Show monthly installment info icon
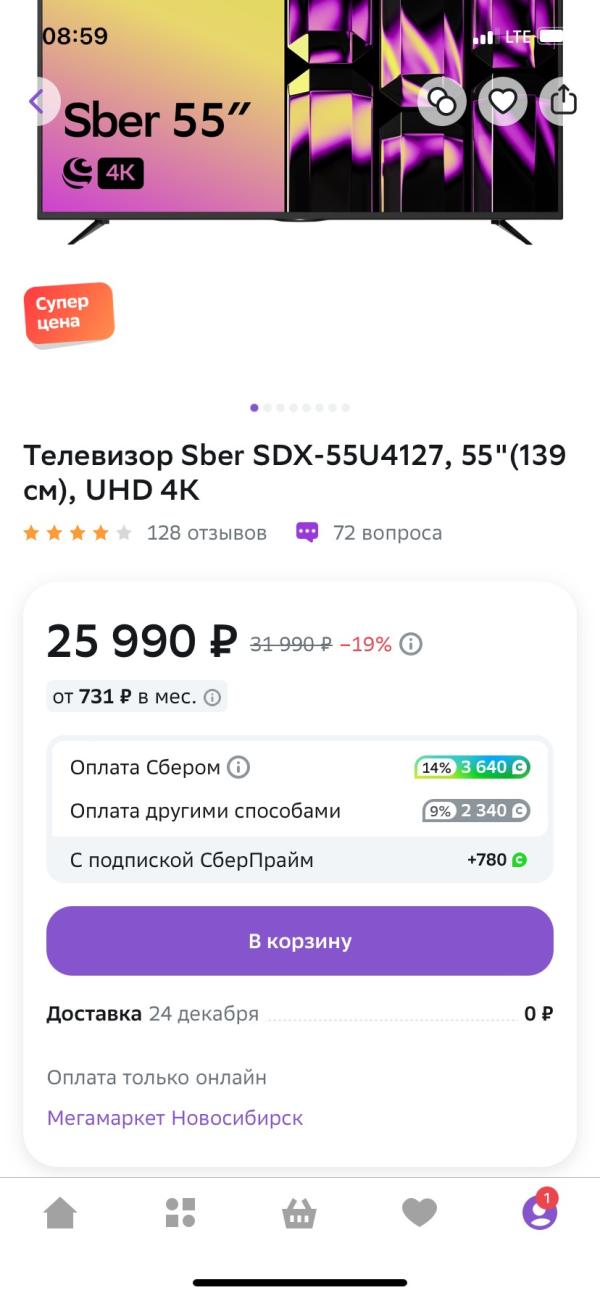The image size is (600, 1297). [x=212, y=698]
